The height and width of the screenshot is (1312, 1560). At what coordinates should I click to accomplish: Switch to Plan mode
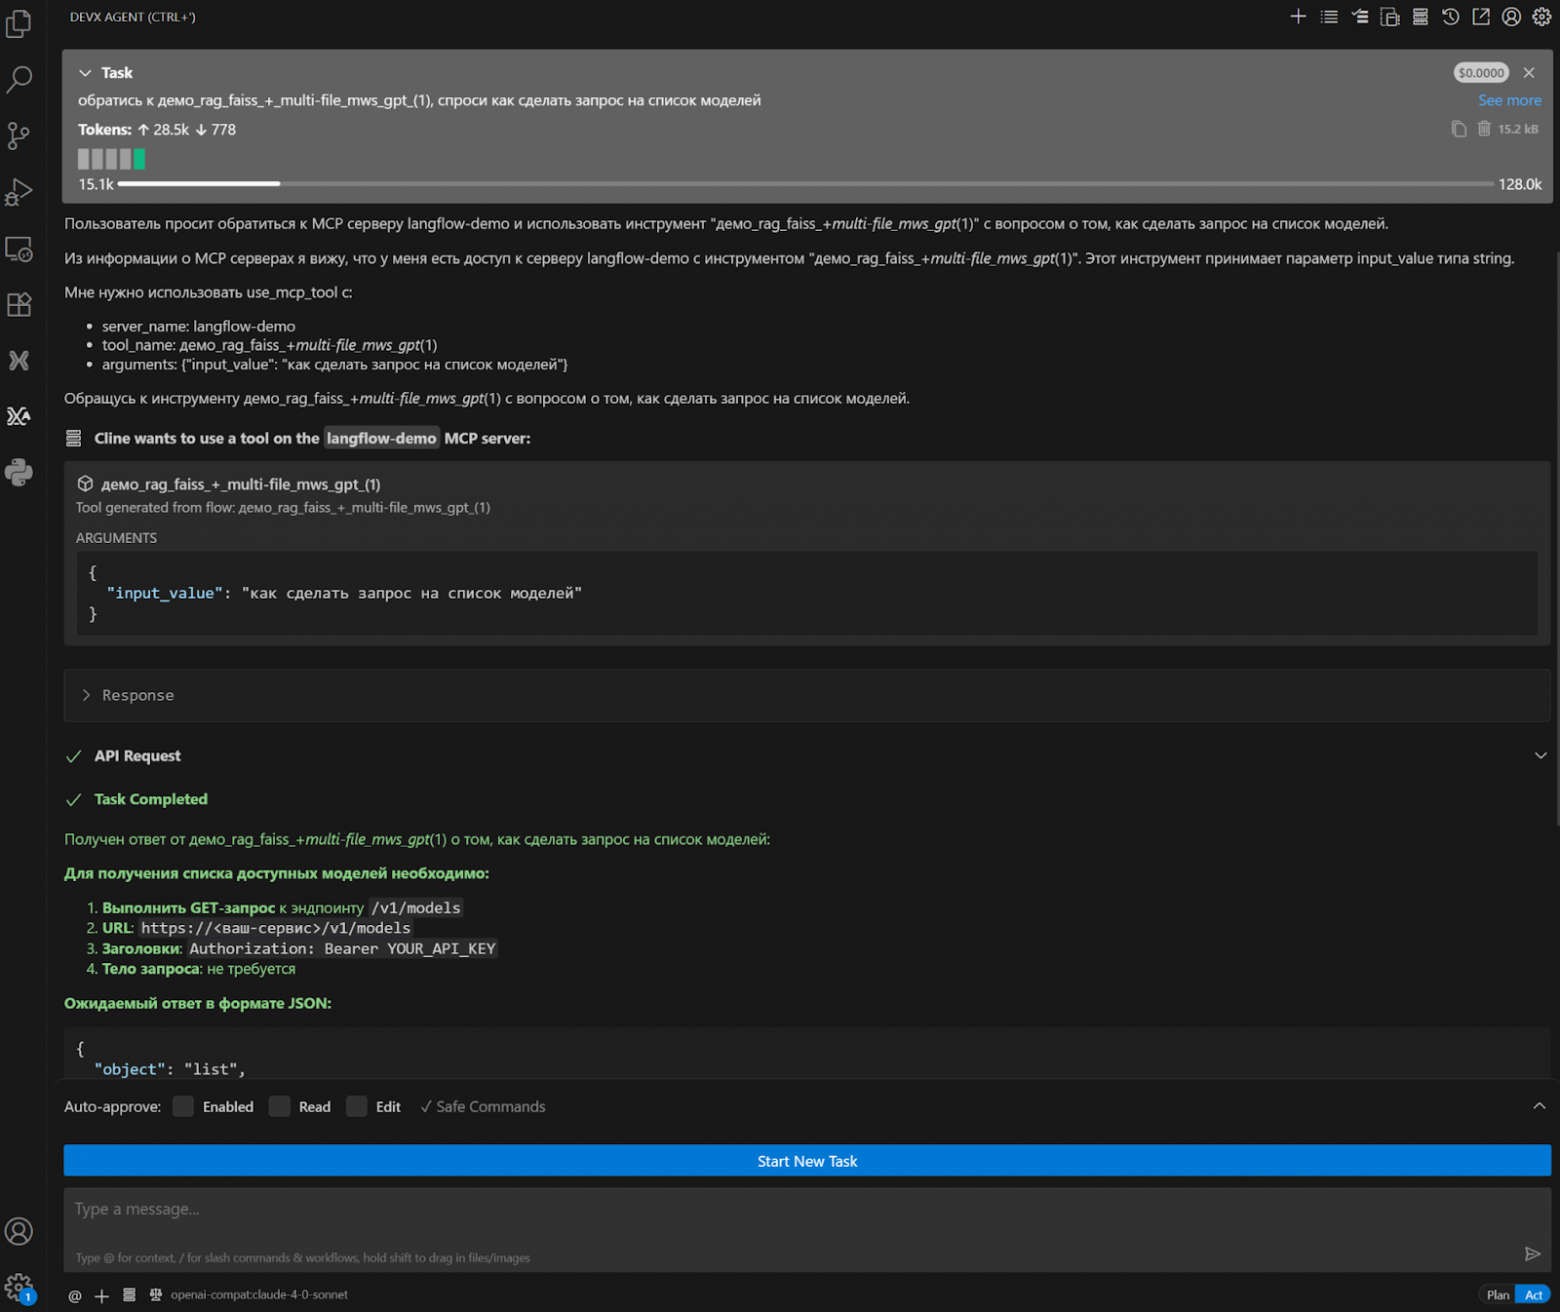(x=1497, y=1295)
